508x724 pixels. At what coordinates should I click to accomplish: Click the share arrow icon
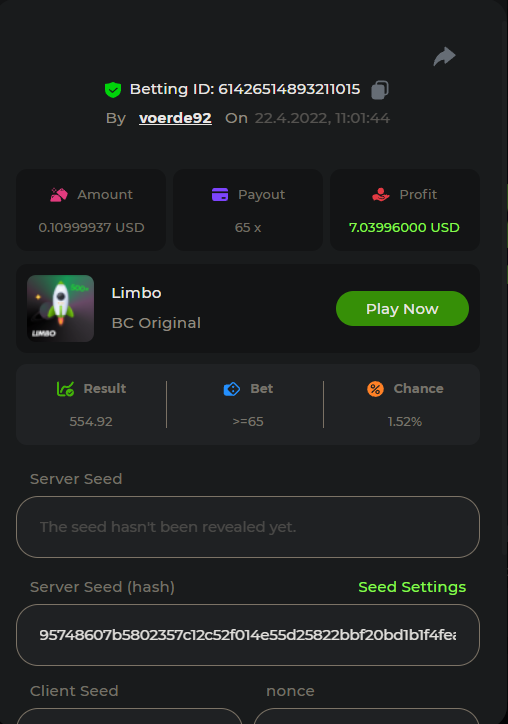point(444,56)
